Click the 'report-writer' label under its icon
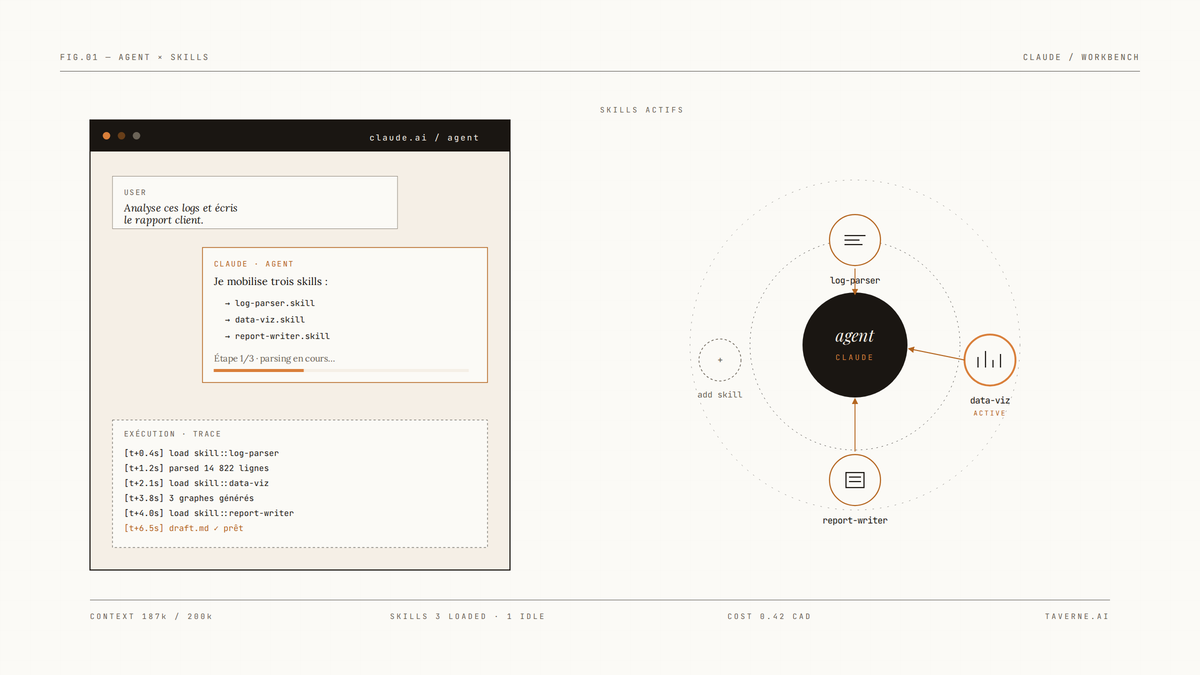The height and width of the screenshot is (675, 1200). tap(855, 520)
